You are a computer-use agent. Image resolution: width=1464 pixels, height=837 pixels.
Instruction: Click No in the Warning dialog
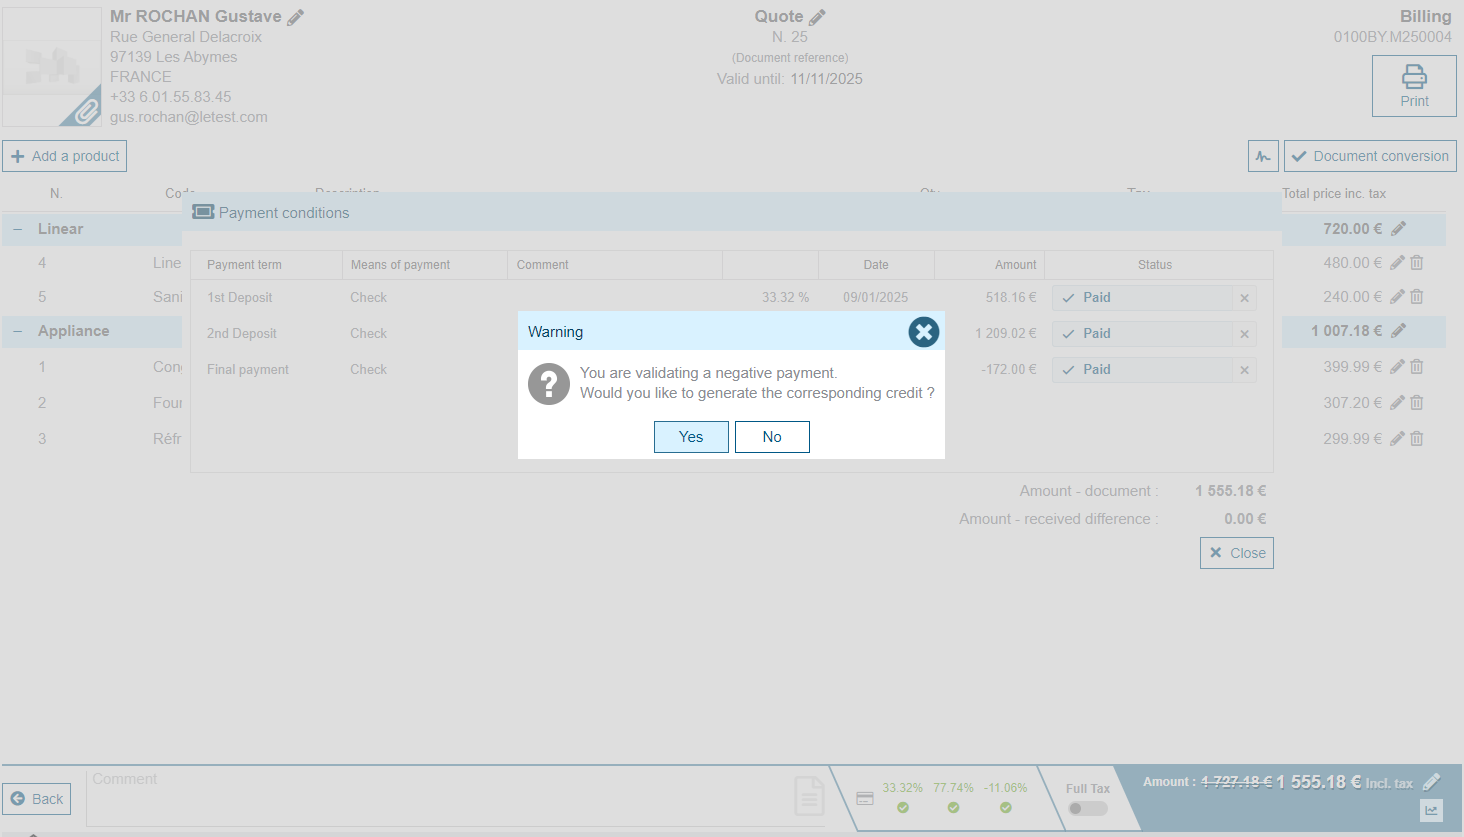tap(772, 437)
